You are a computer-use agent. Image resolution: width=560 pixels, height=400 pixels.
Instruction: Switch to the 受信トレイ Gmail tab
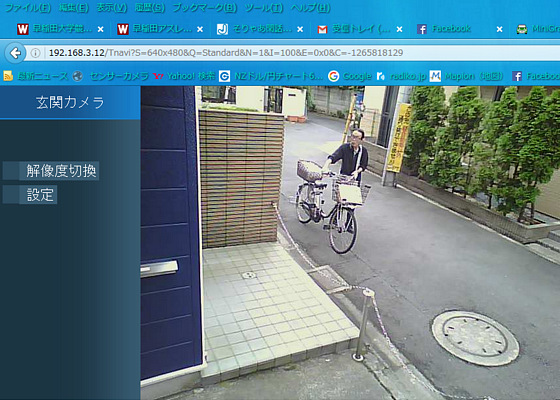361,29
